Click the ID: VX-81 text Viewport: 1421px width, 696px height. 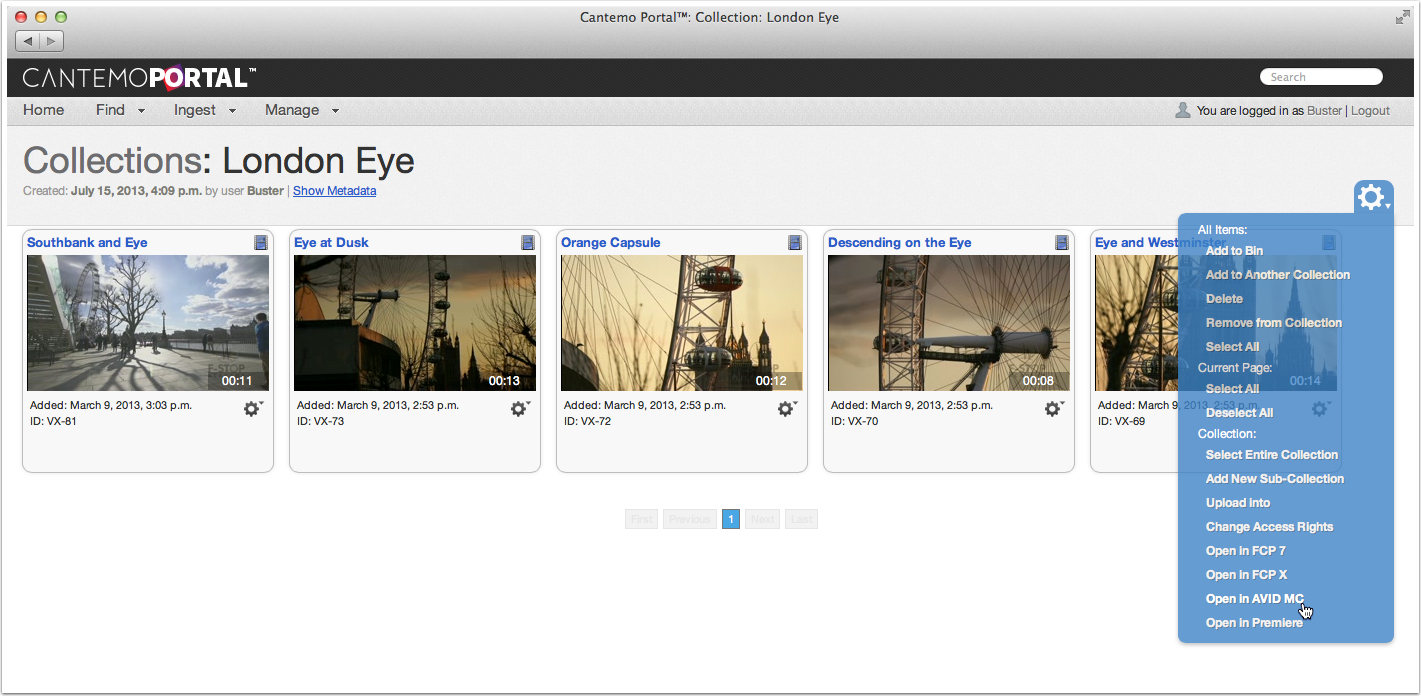pyautogui.click(x=54, y=421)
